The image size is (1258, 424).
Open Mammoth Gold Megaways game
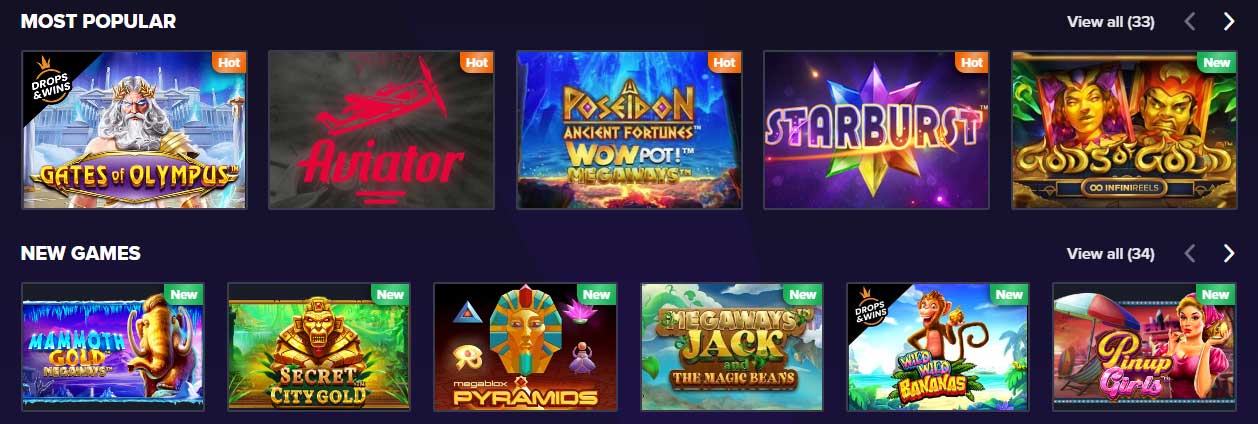[x=113, y=347]
